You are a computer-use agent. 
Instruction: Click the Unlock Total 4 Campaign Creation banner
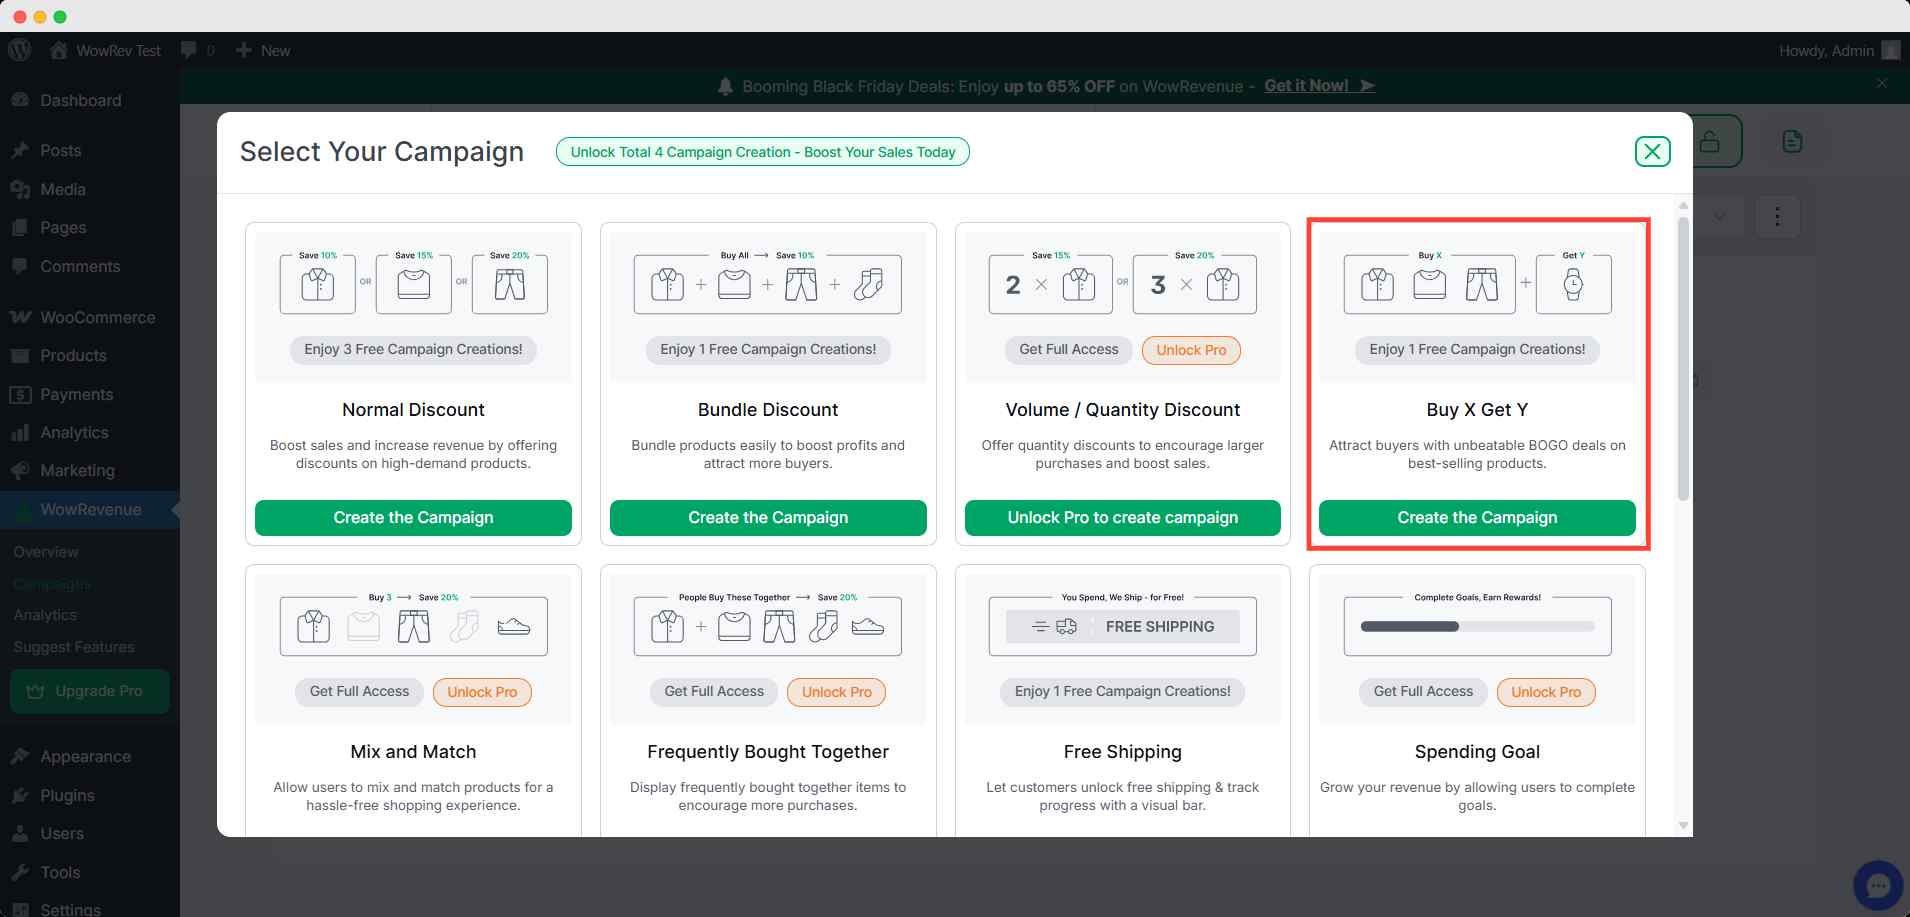[762, 152]
